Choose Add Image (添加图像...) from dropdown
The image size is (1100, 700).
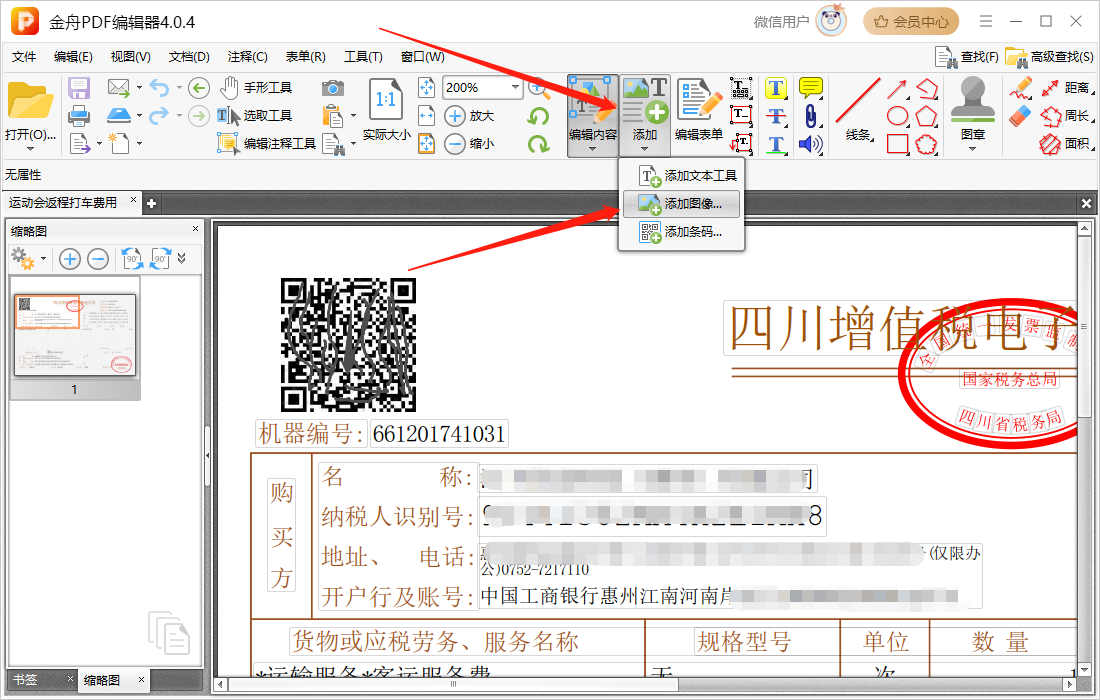[680, 203]
